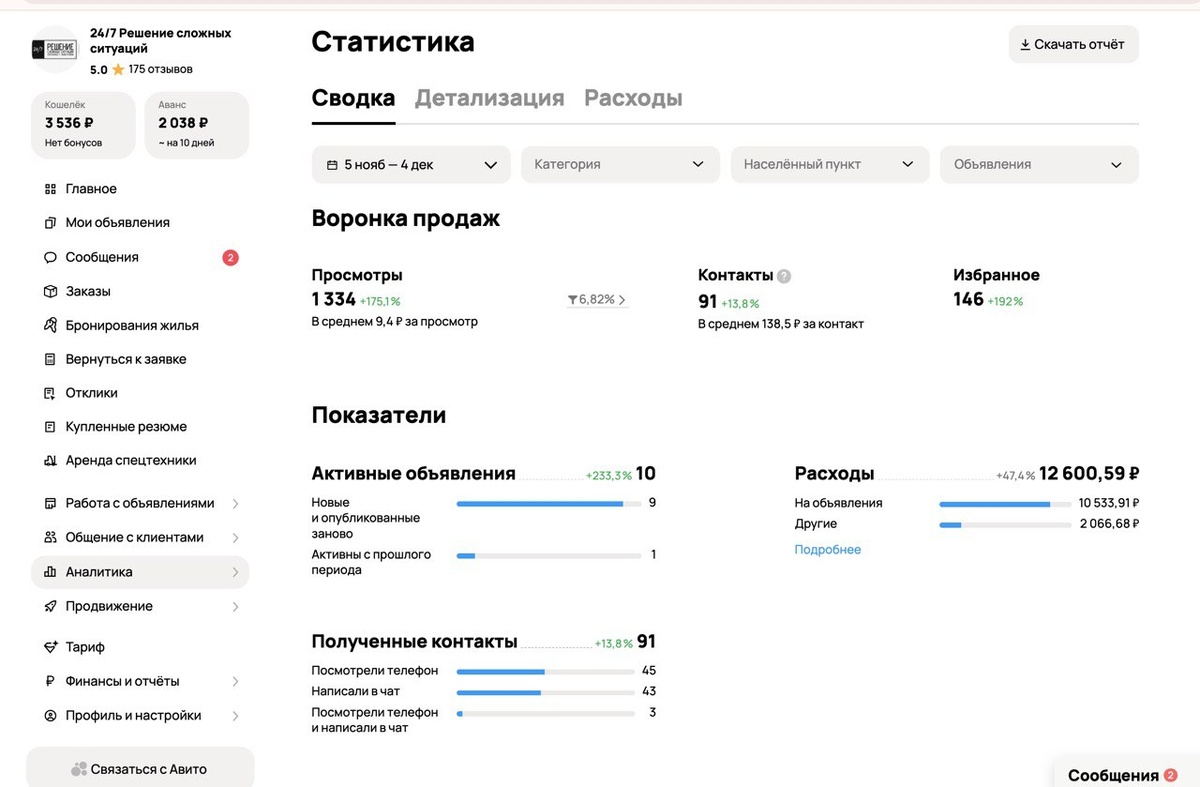This screenshot has width=1200, height=787.
Task: Click the Аренда спецтехники vehicle icon
Action: coord(50,461)
